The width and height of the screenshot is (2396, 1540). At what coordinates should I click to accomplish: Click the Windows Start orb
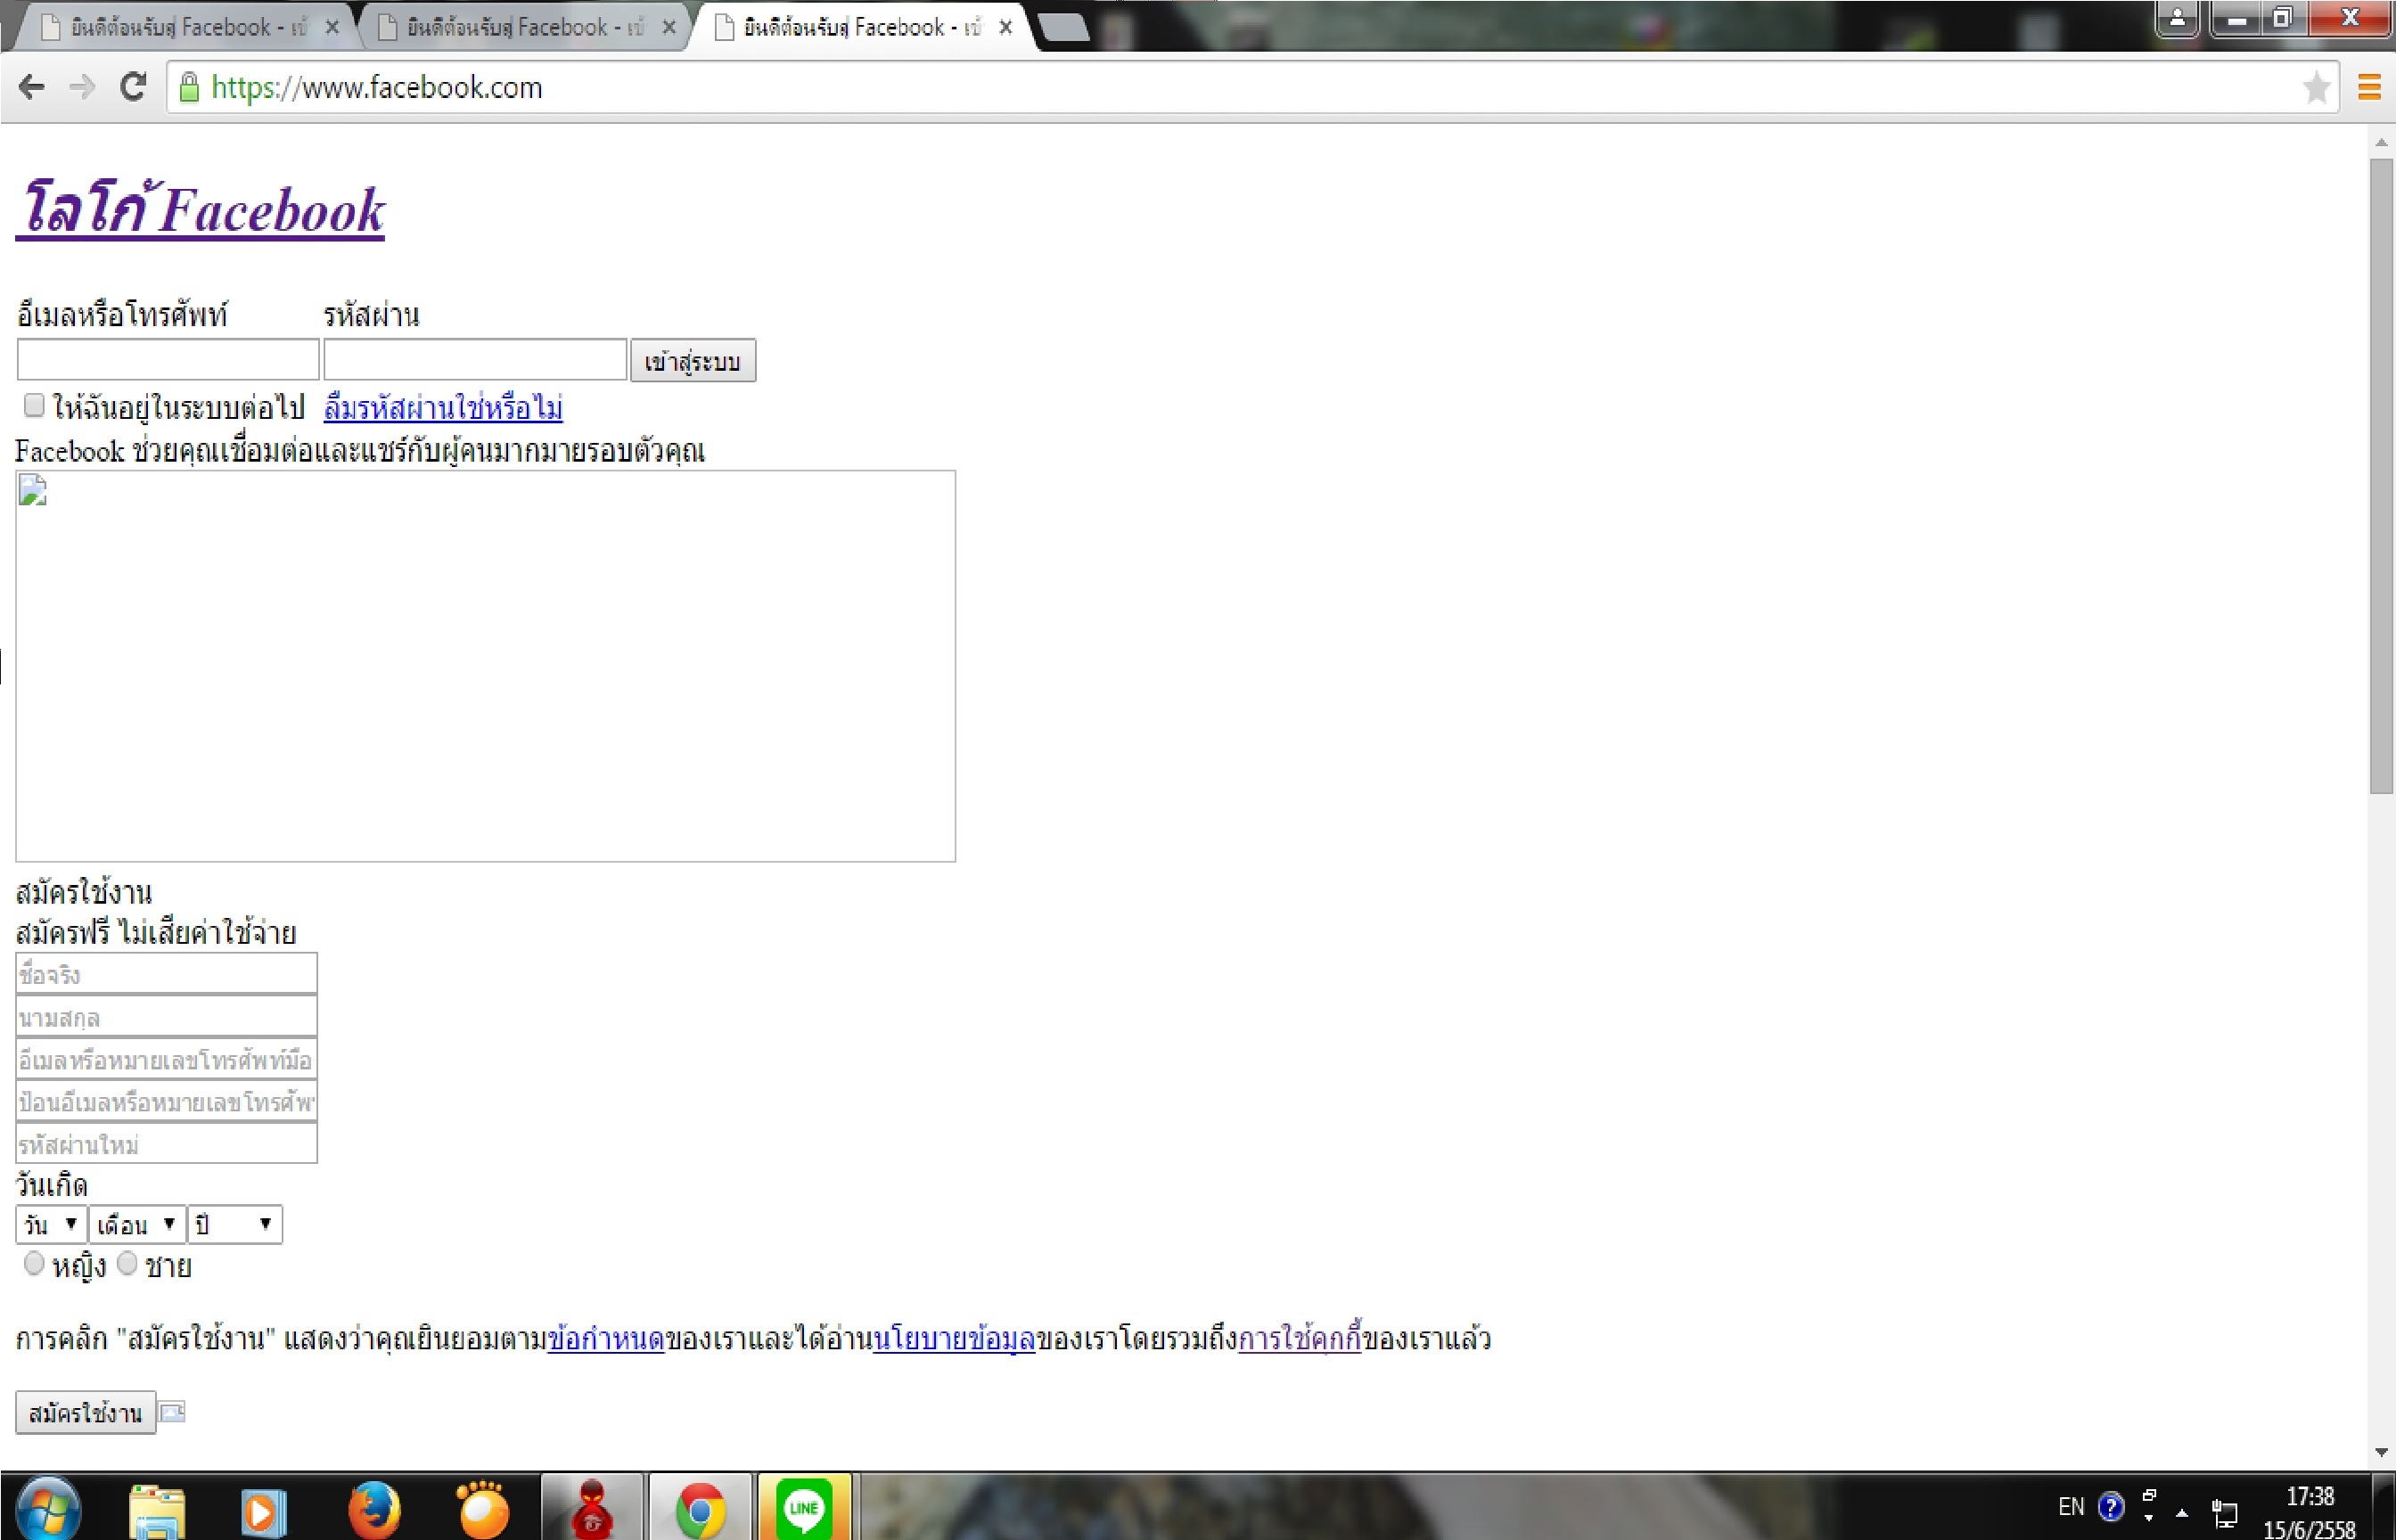pos(48,1509)
